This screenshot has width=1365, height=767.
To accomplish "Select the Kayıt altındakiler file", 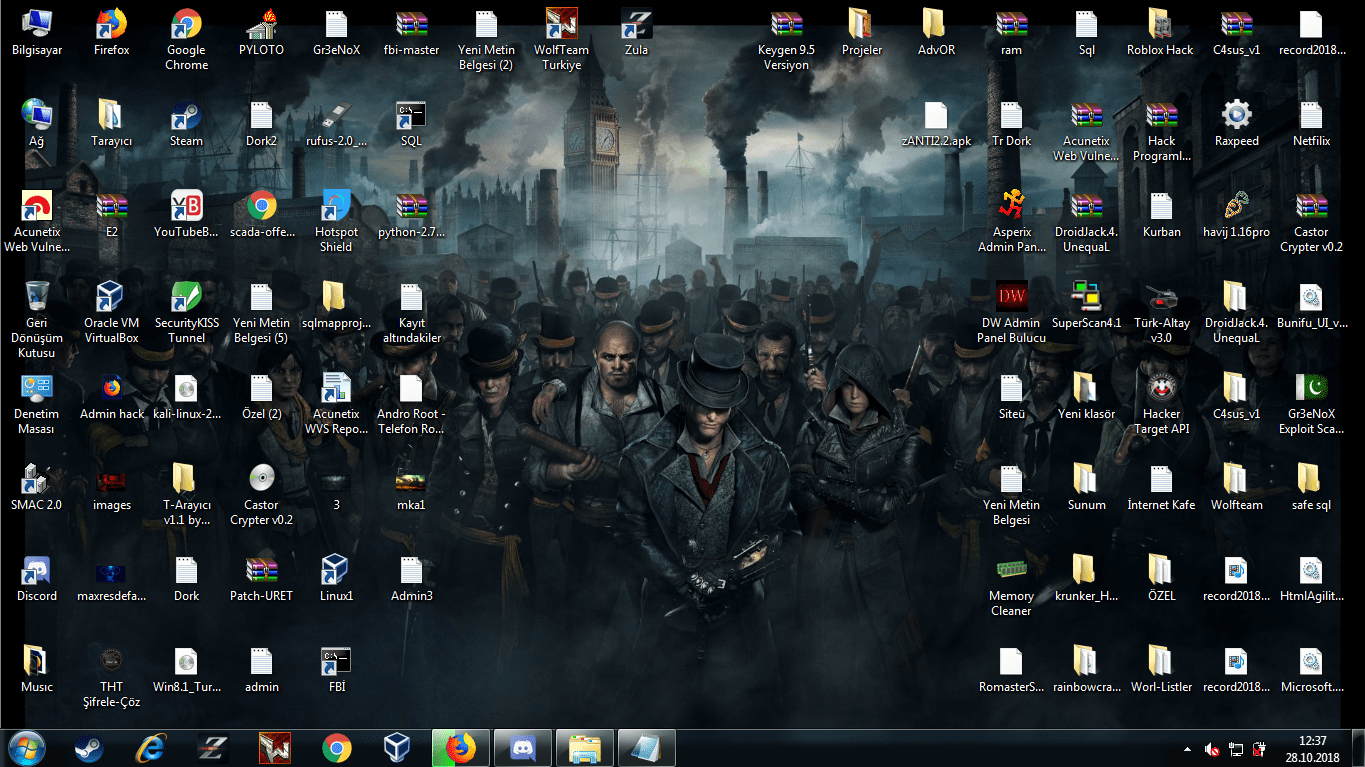I will 412,313.
